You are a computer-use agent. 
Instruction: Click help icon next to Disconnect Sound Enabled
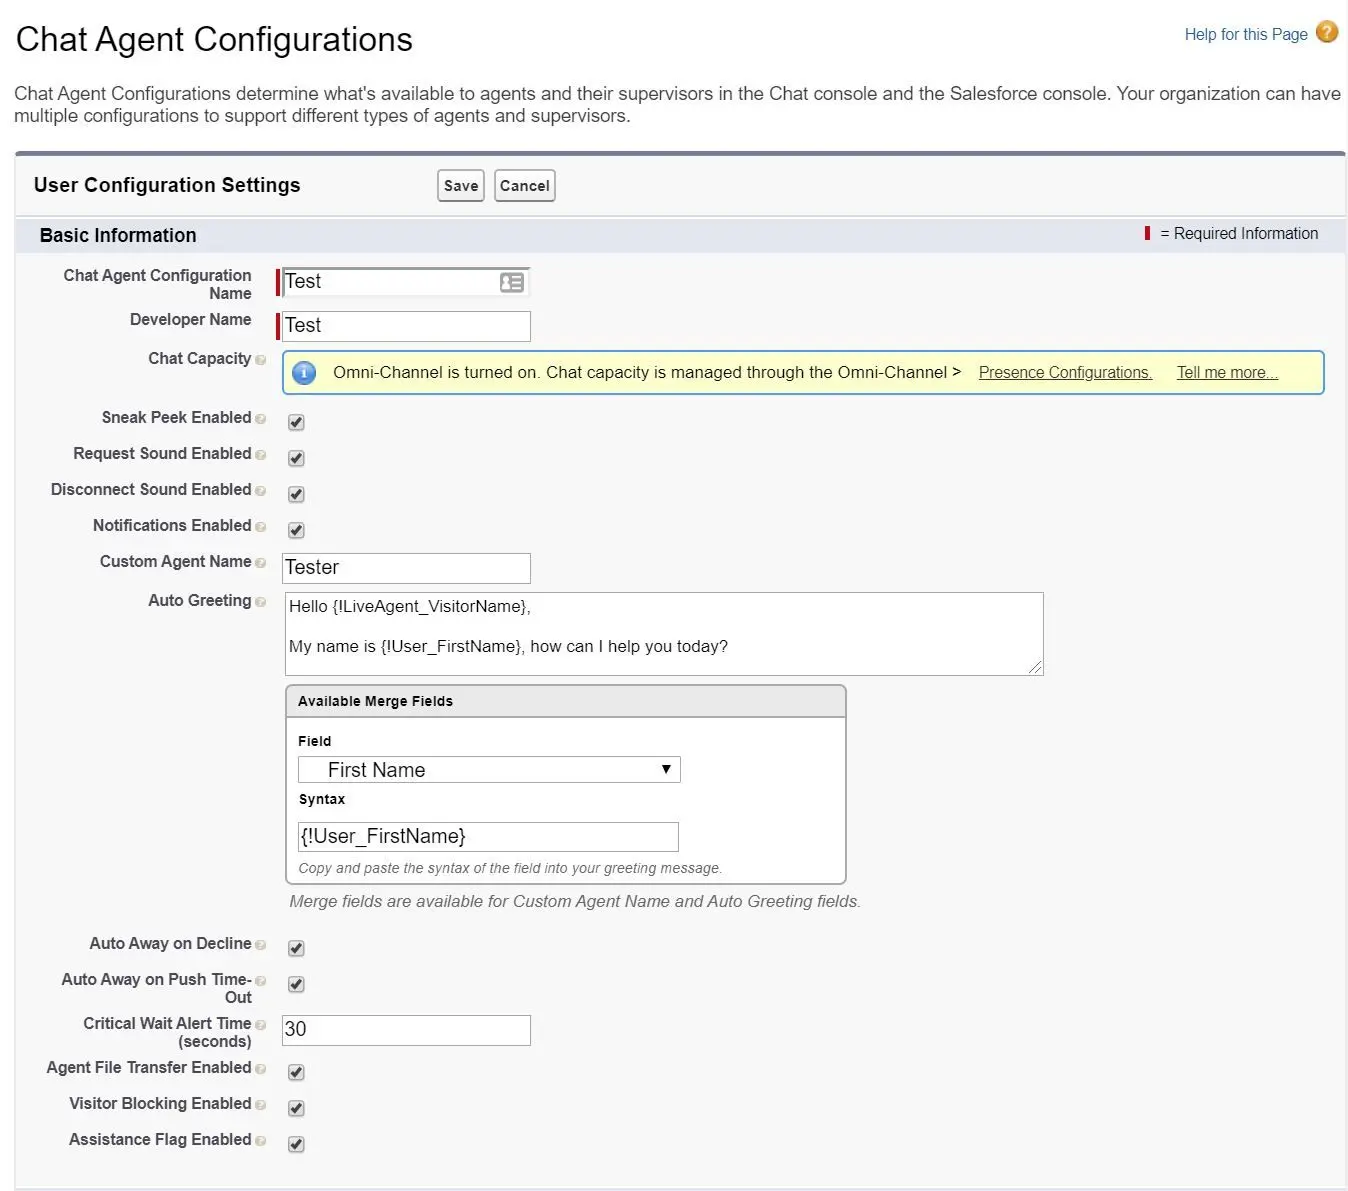point(261,491)
